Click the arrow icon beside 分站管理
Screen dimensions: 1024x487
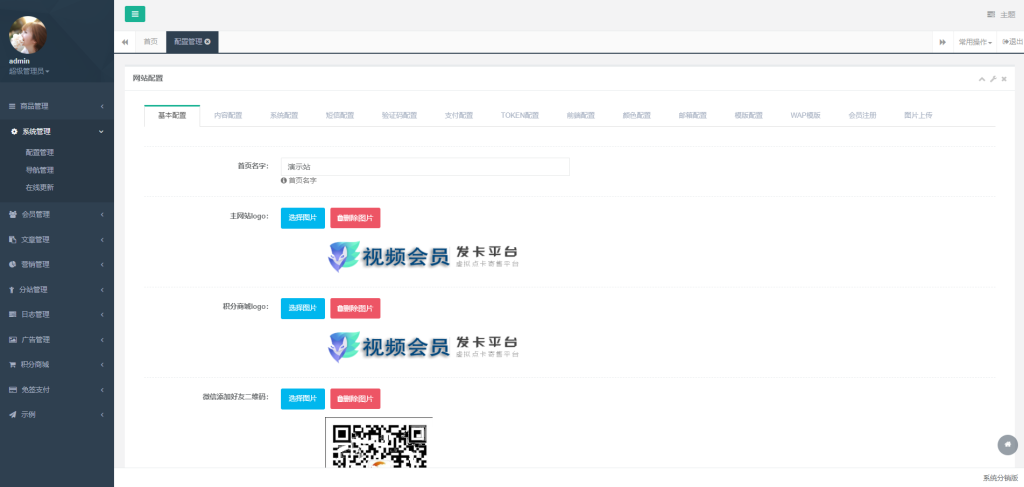(12, 289)
